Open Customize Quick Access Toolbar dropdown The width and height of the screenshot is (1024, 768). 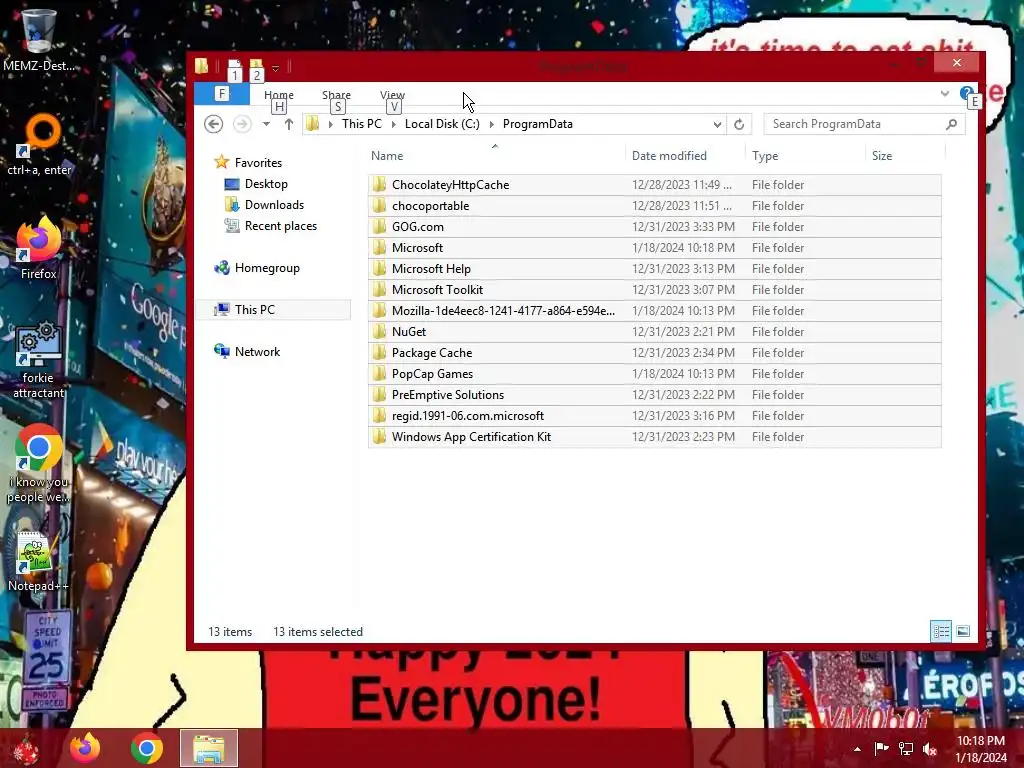pos(276,68)
